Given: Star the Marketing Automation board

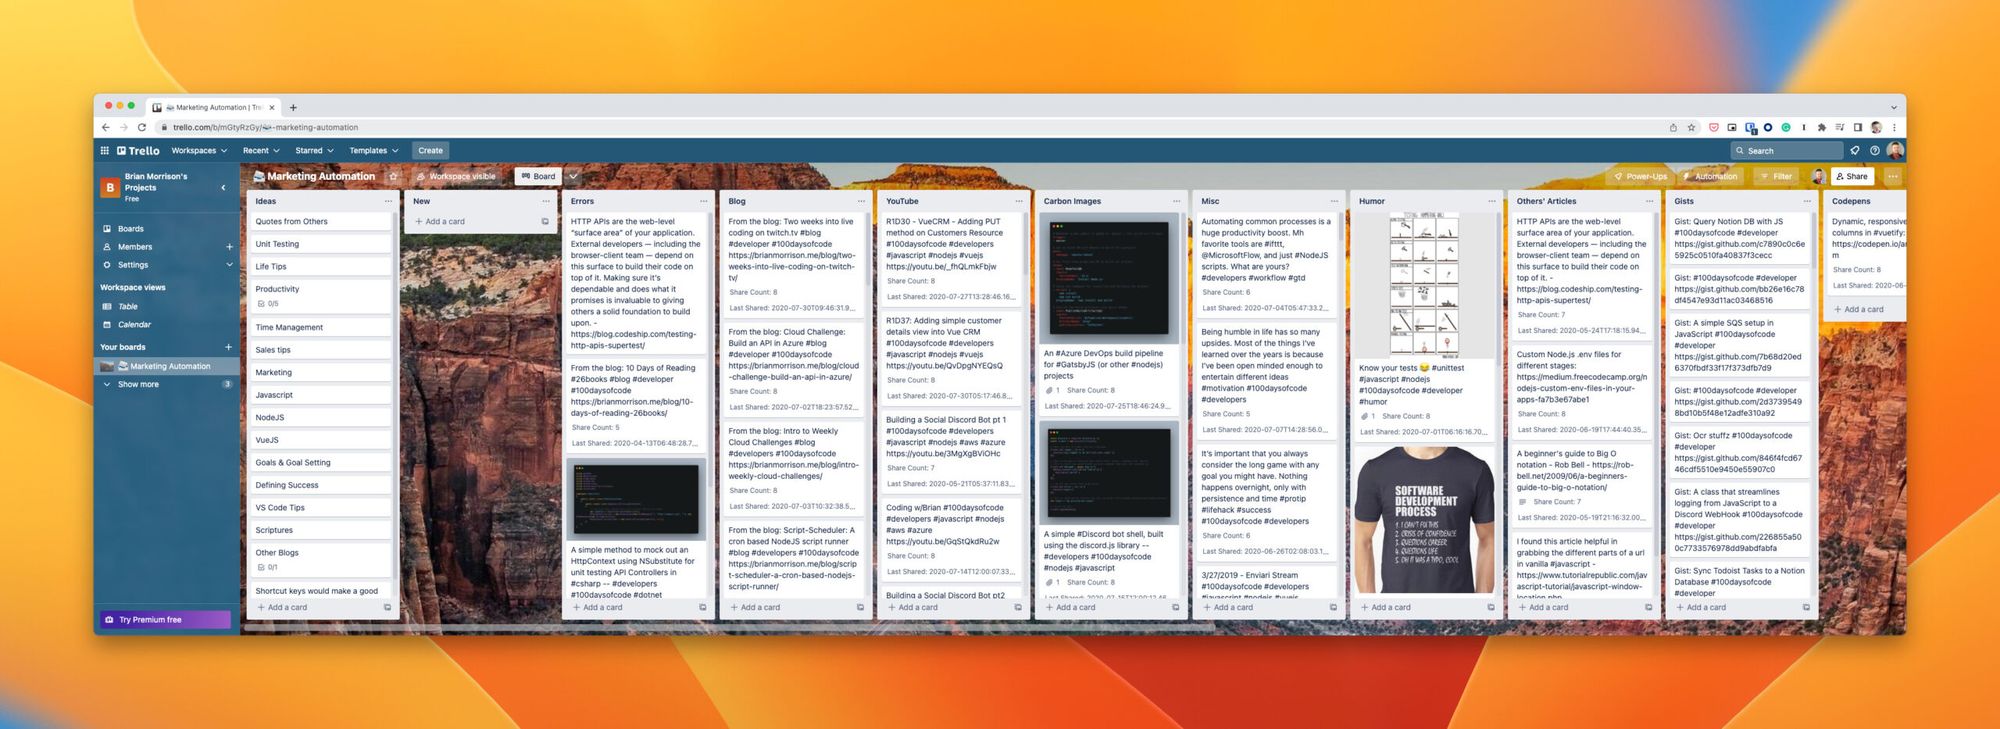Looking at the screenshot, I should [x=393, y=176].
